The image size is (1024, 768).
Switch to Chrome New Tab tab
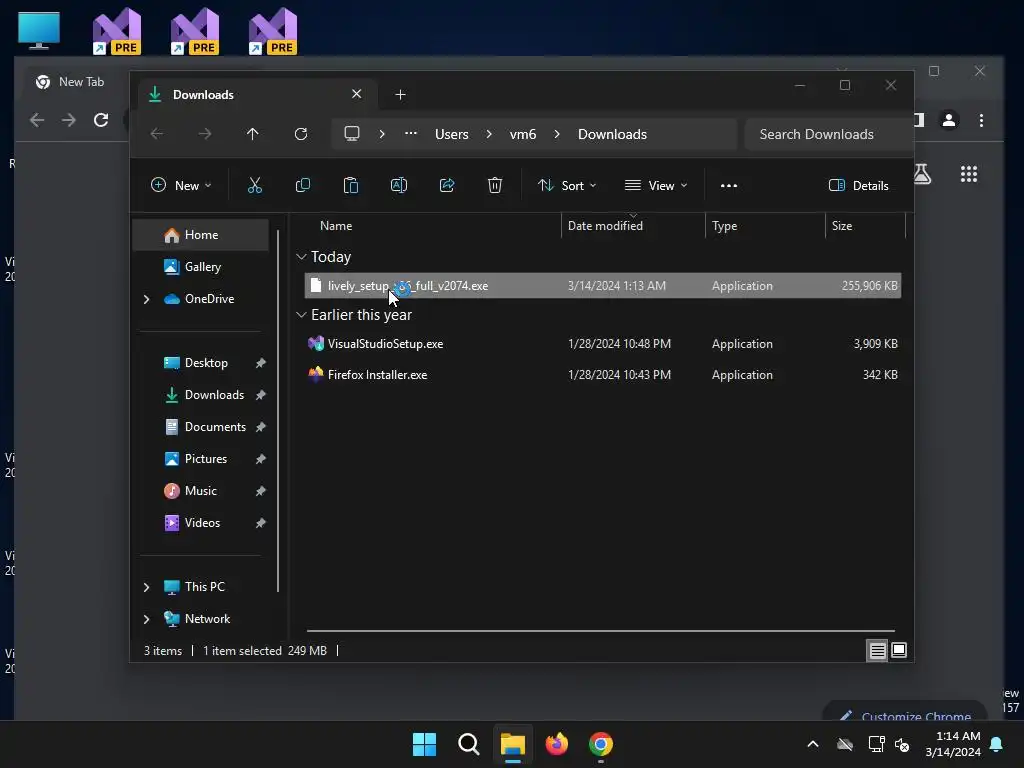(71, 82)
